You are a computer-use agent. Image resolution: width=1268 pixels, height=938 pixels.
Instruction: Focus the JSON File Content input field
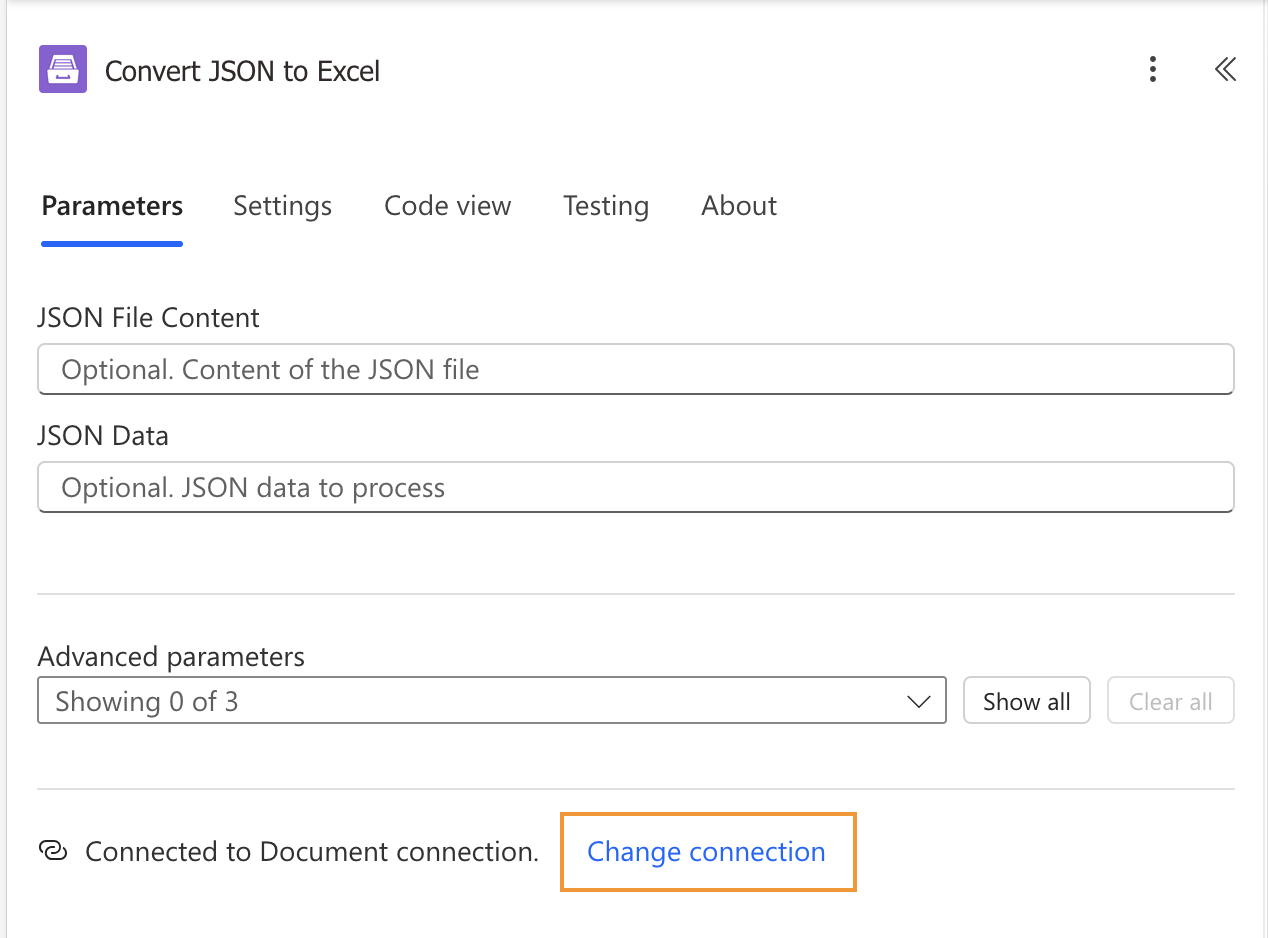(634, 369)
